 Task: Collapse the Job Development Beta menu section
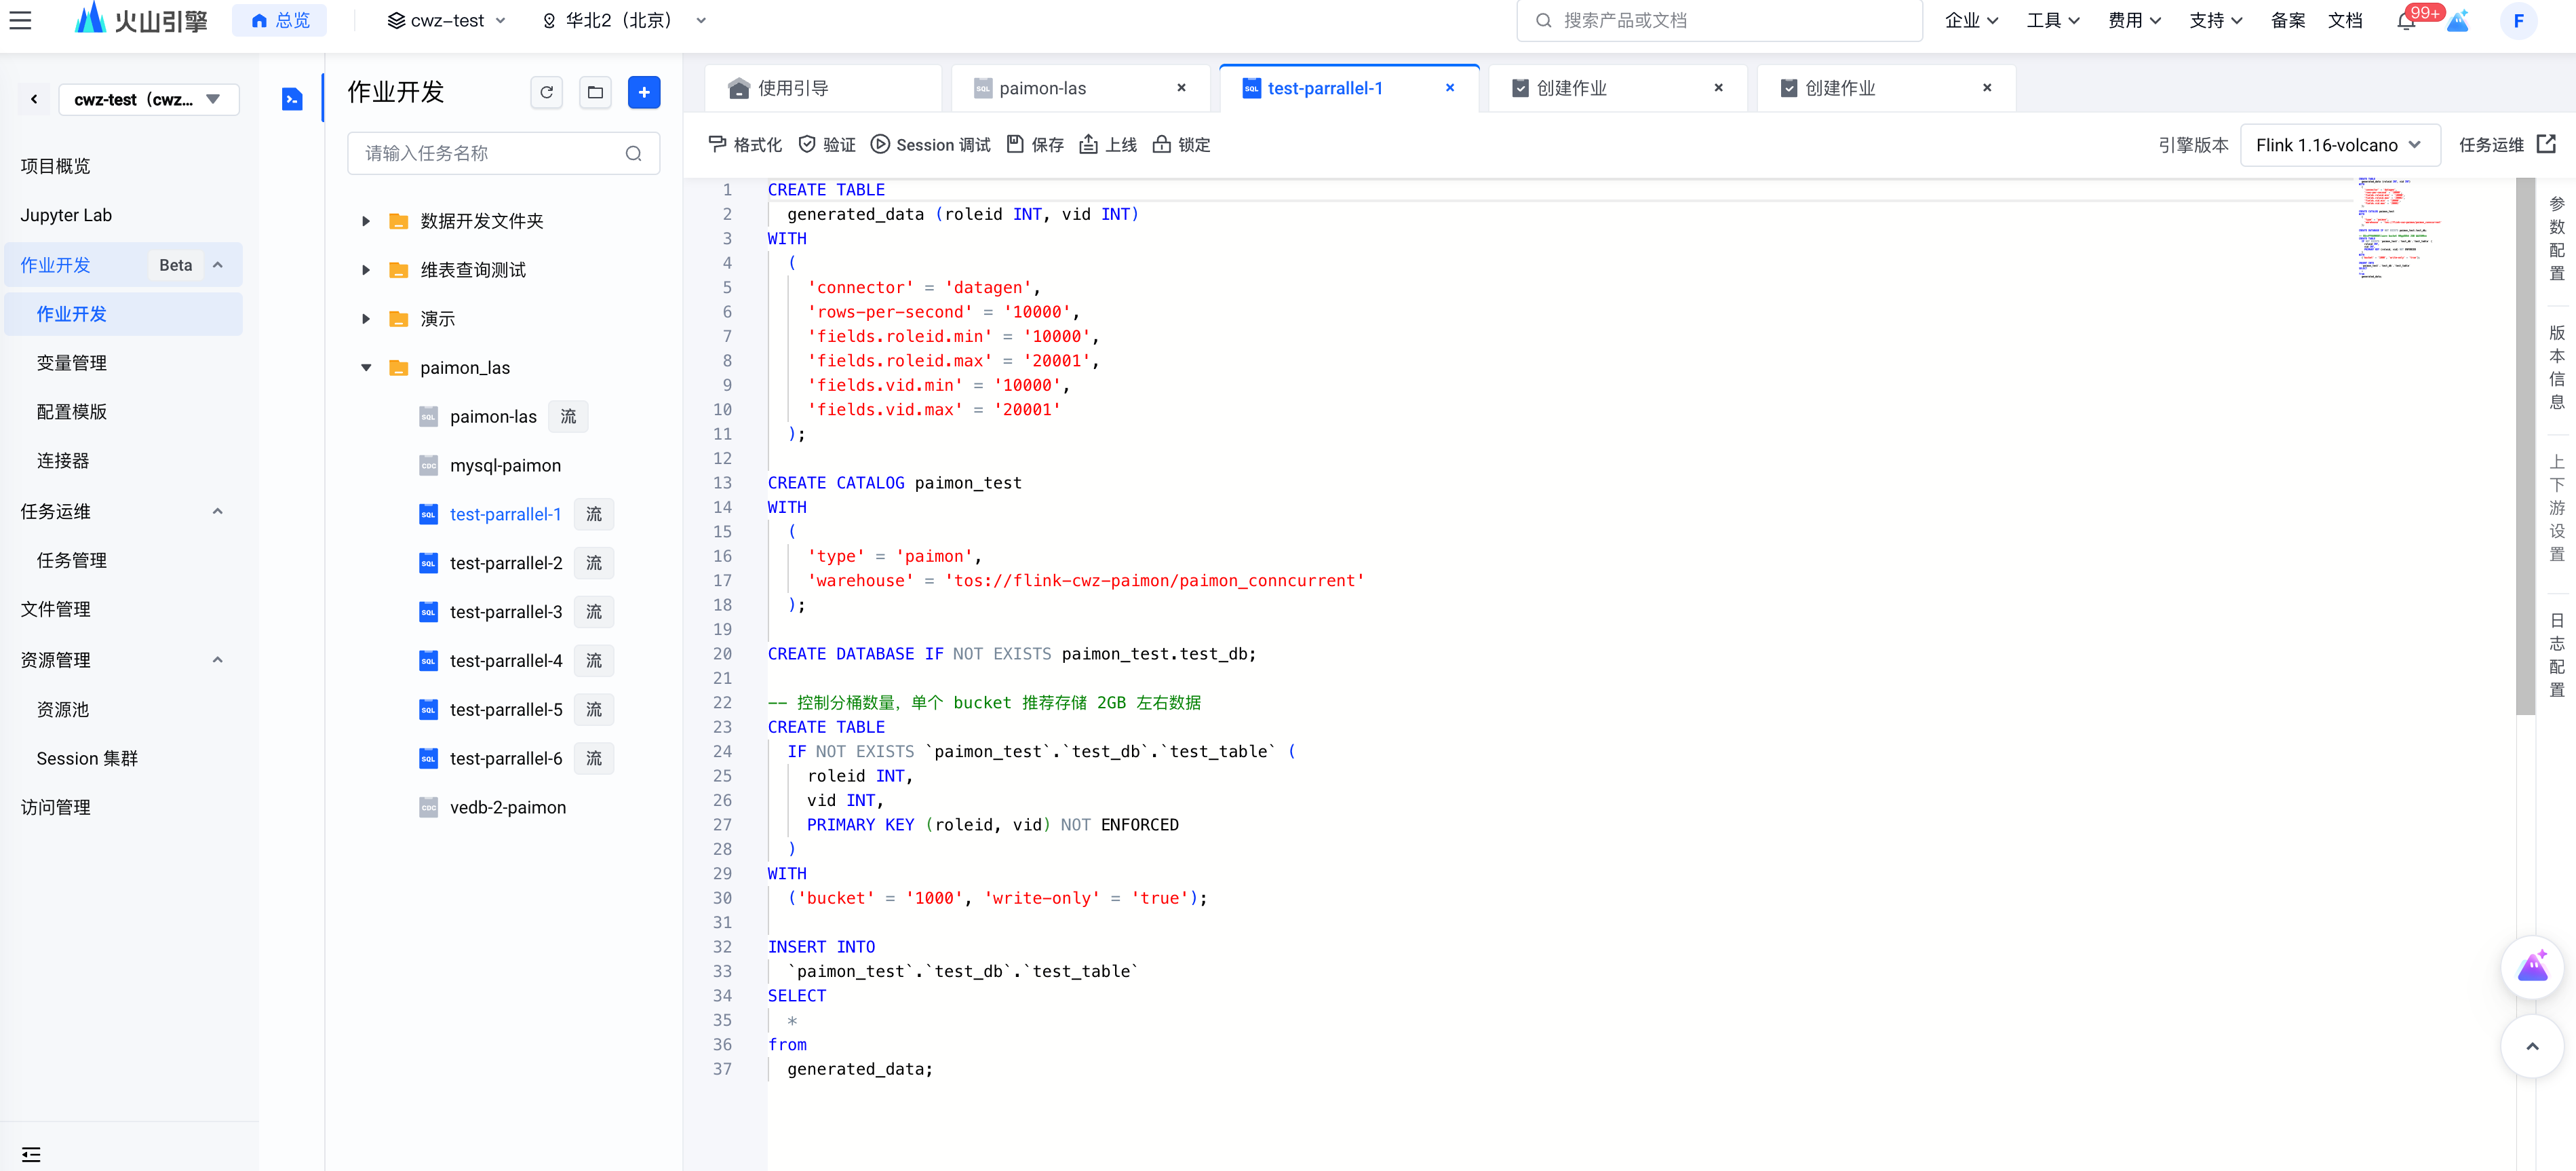218,265
